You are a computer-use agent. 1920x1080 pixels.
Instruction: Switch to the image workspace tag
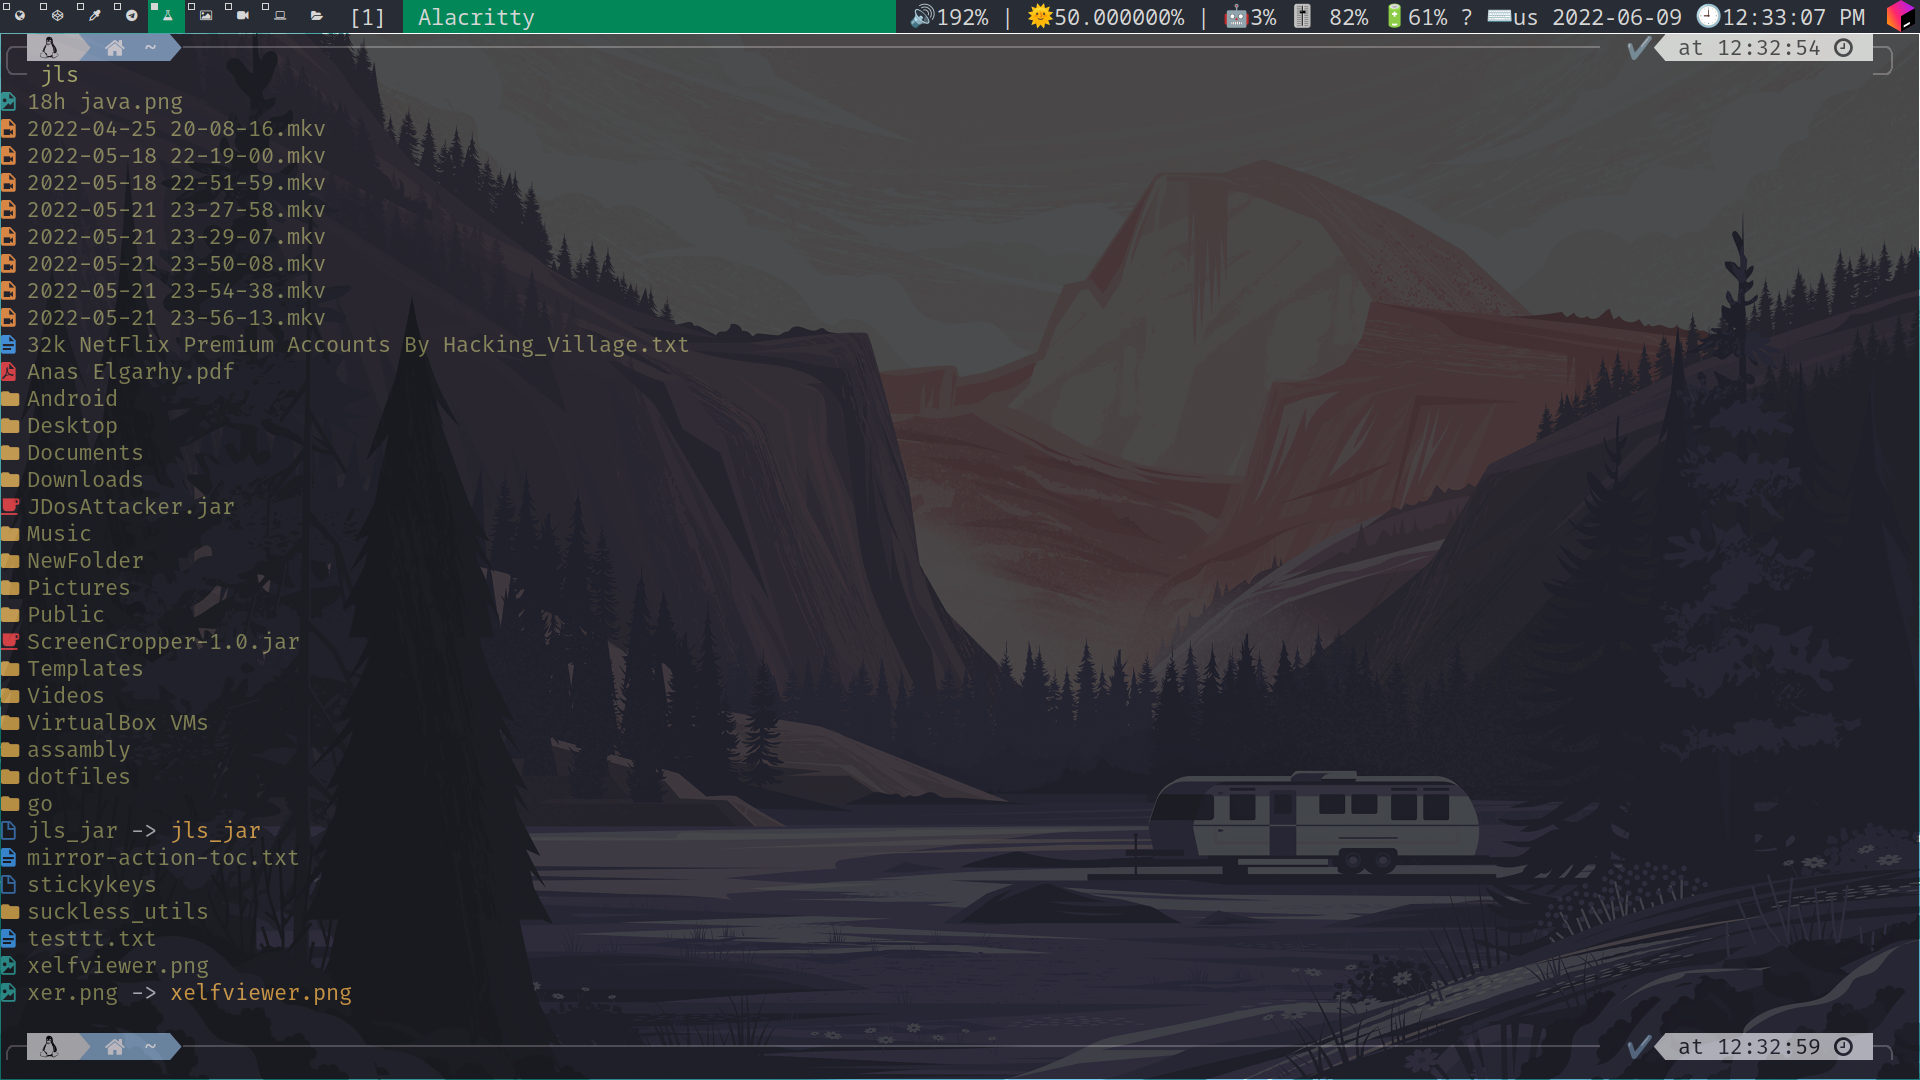[x=205, y=16]
